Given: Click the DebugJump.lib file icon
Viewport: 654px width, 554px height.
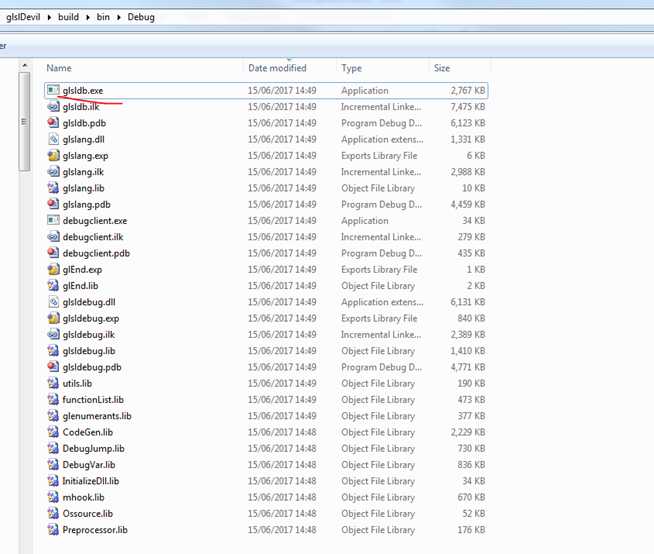Looking at the screenshot, I should pos(53,448).
